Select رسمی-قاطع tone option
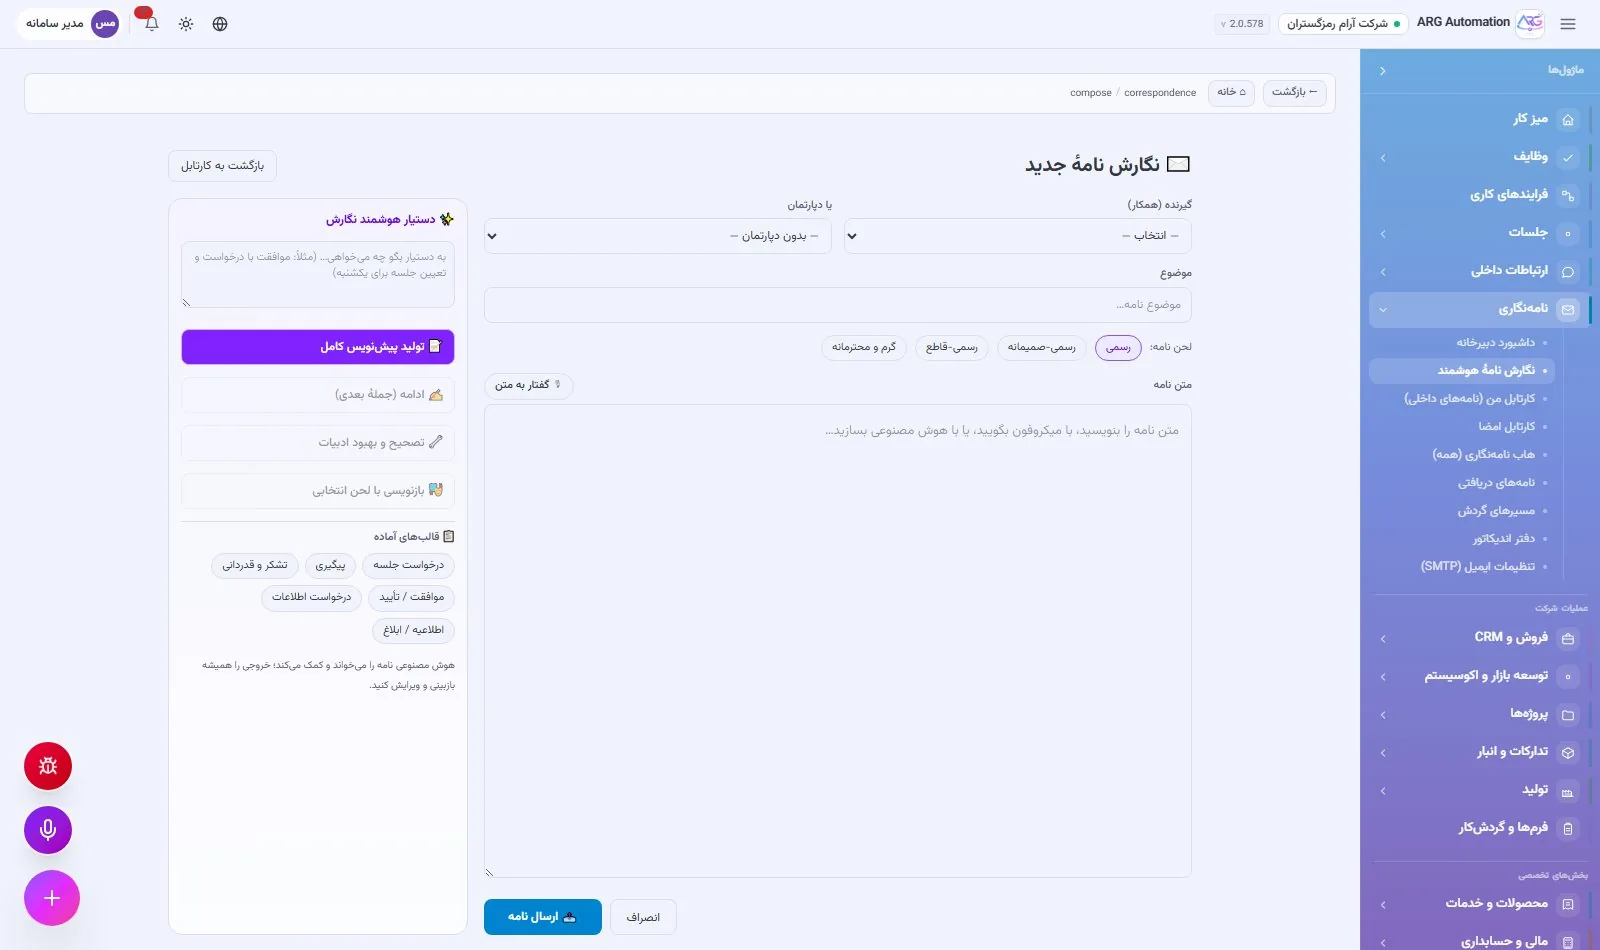 pyautogui.click(x=952, y=347)
